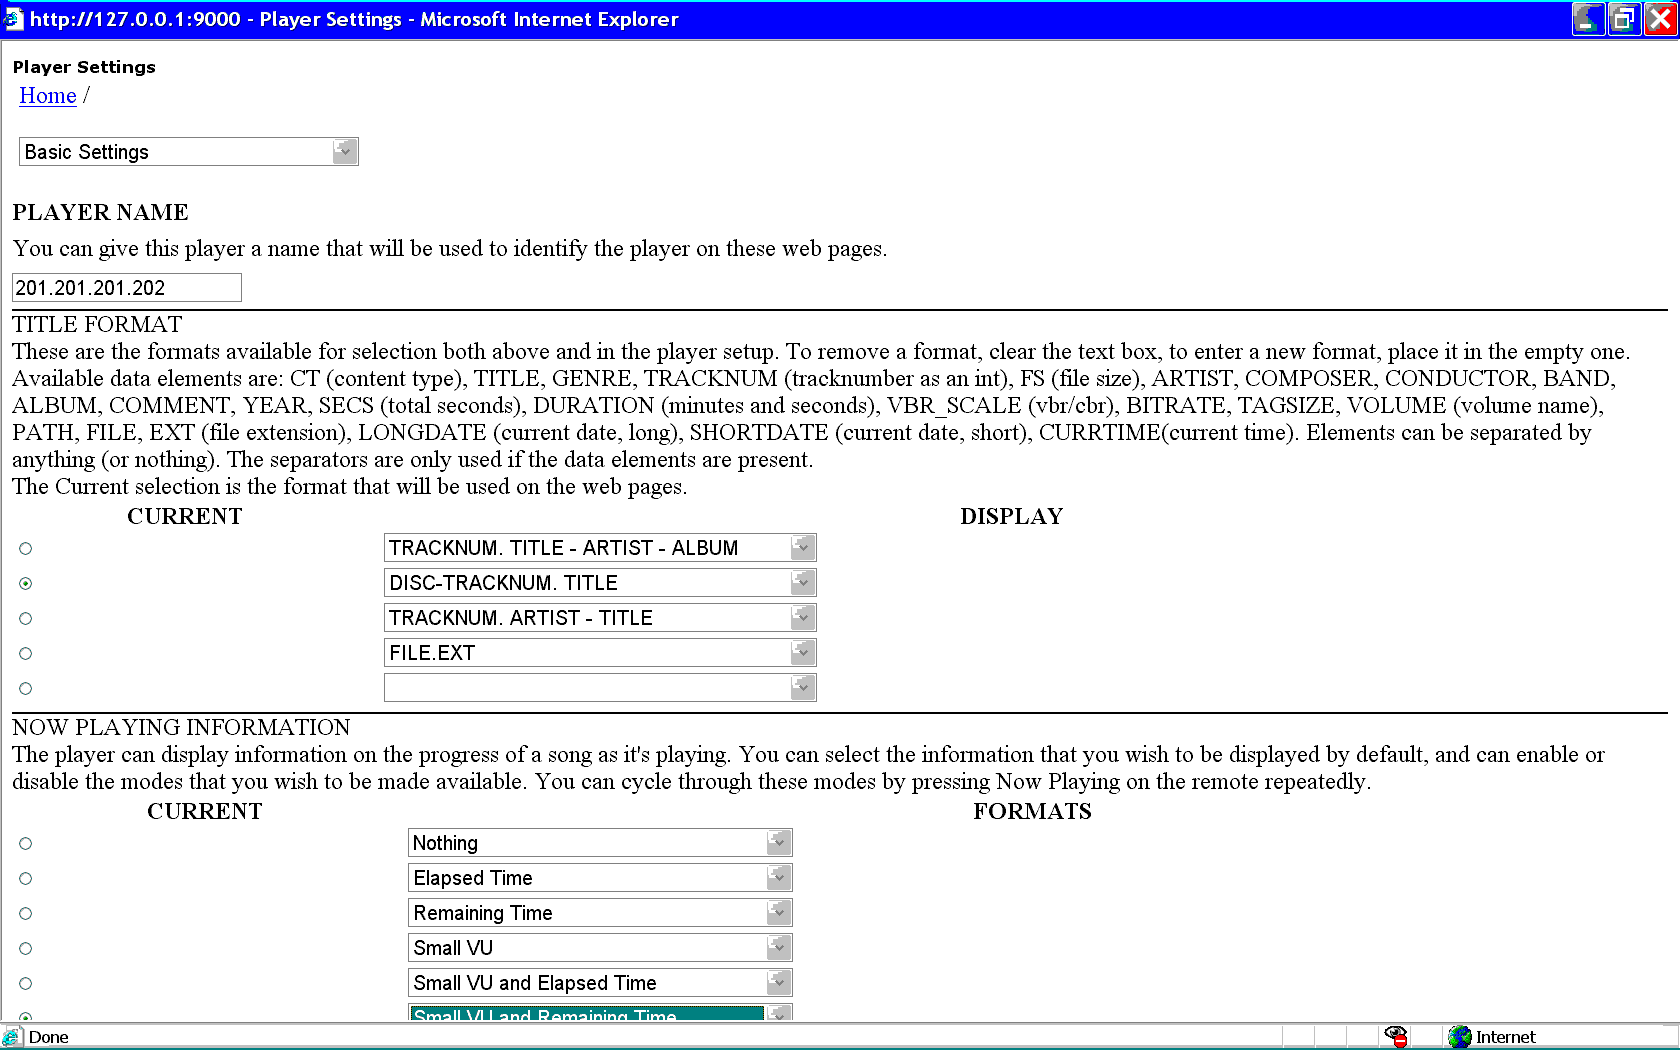The image size is (1680, 1050).
Task: Click the privacy report eye icon in status bar
Action: tap(1396, 1036)
